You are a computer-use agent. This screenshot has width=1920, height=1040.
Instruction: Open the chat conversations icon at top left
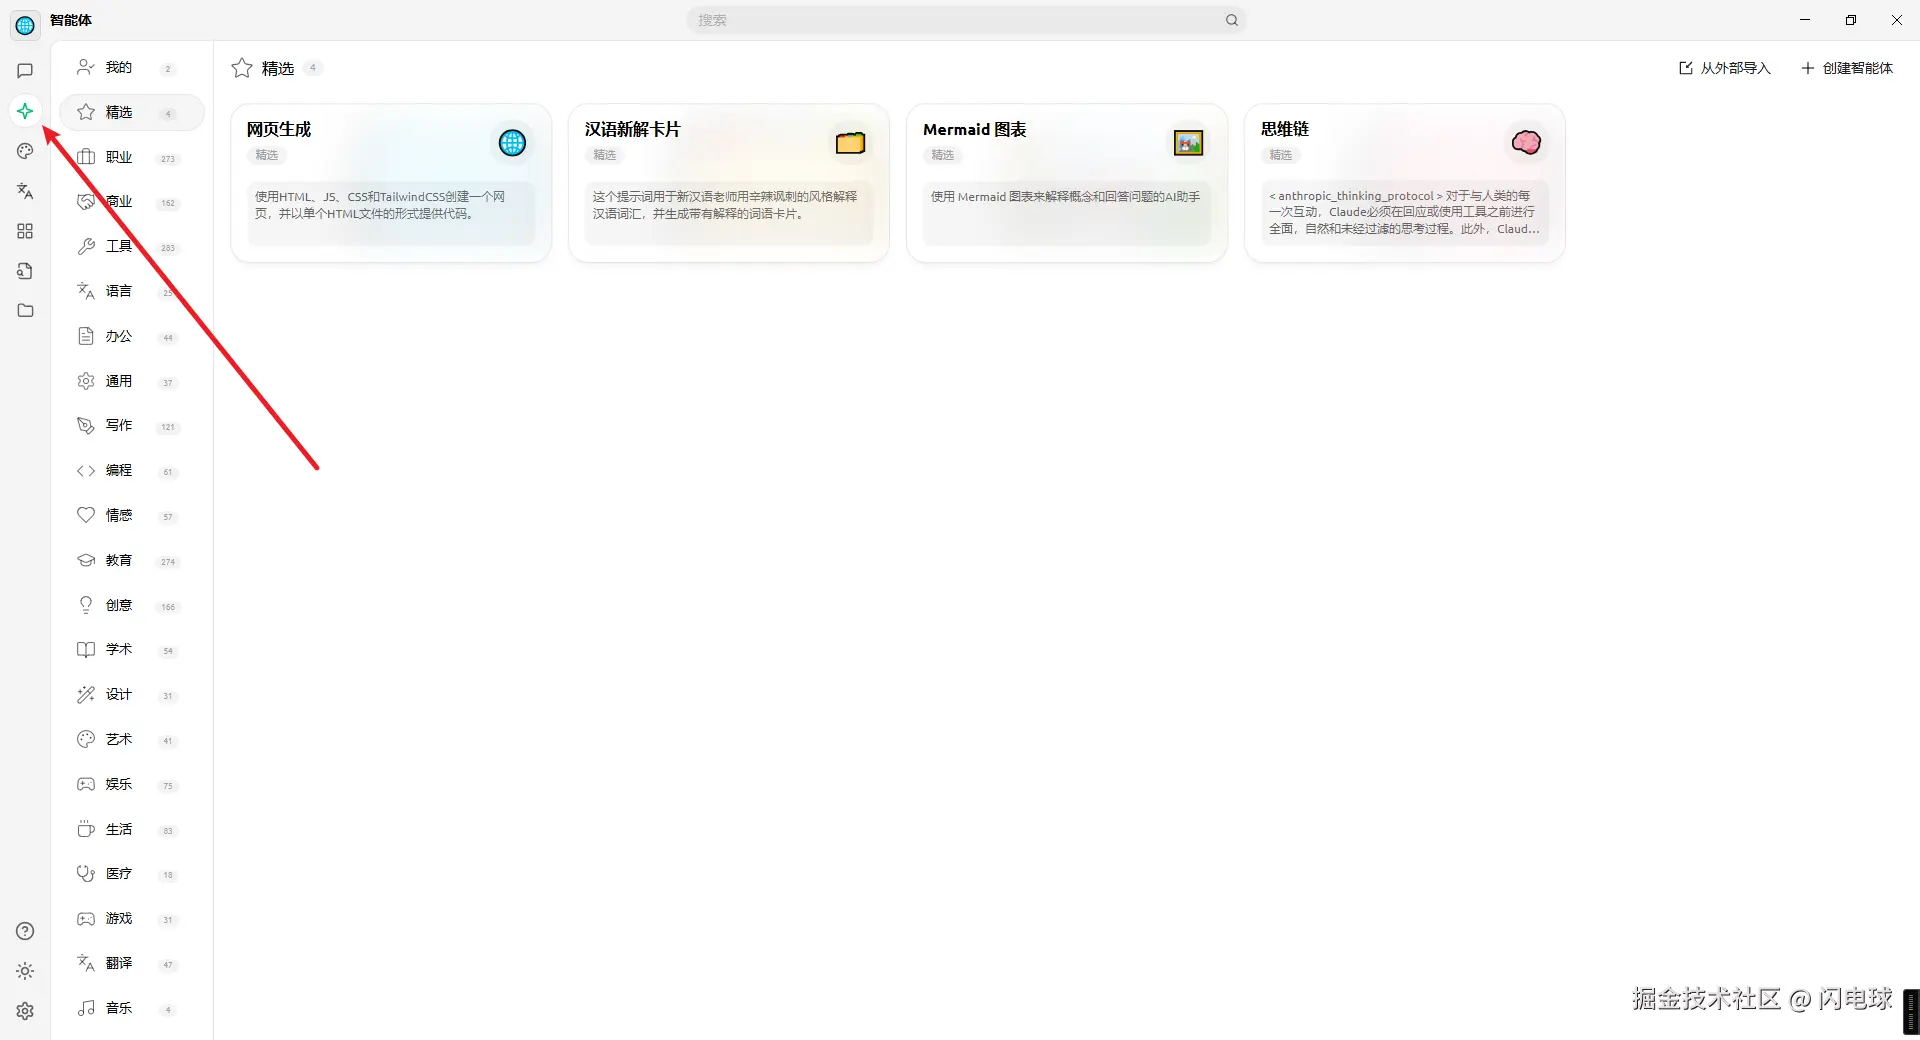(25, 71)
